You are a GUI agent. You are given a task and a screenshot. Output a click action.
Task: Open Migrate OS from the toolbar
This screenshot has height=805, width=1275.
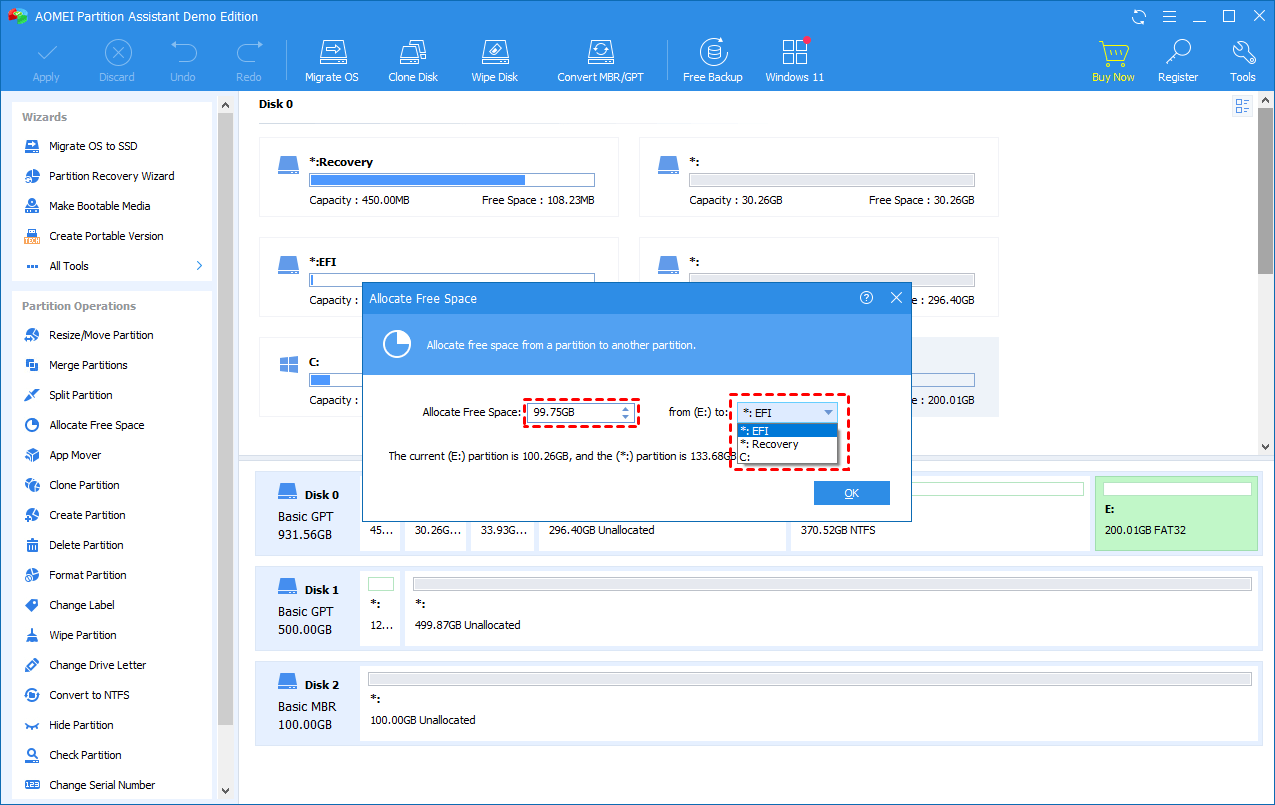[x=331, y=60]
